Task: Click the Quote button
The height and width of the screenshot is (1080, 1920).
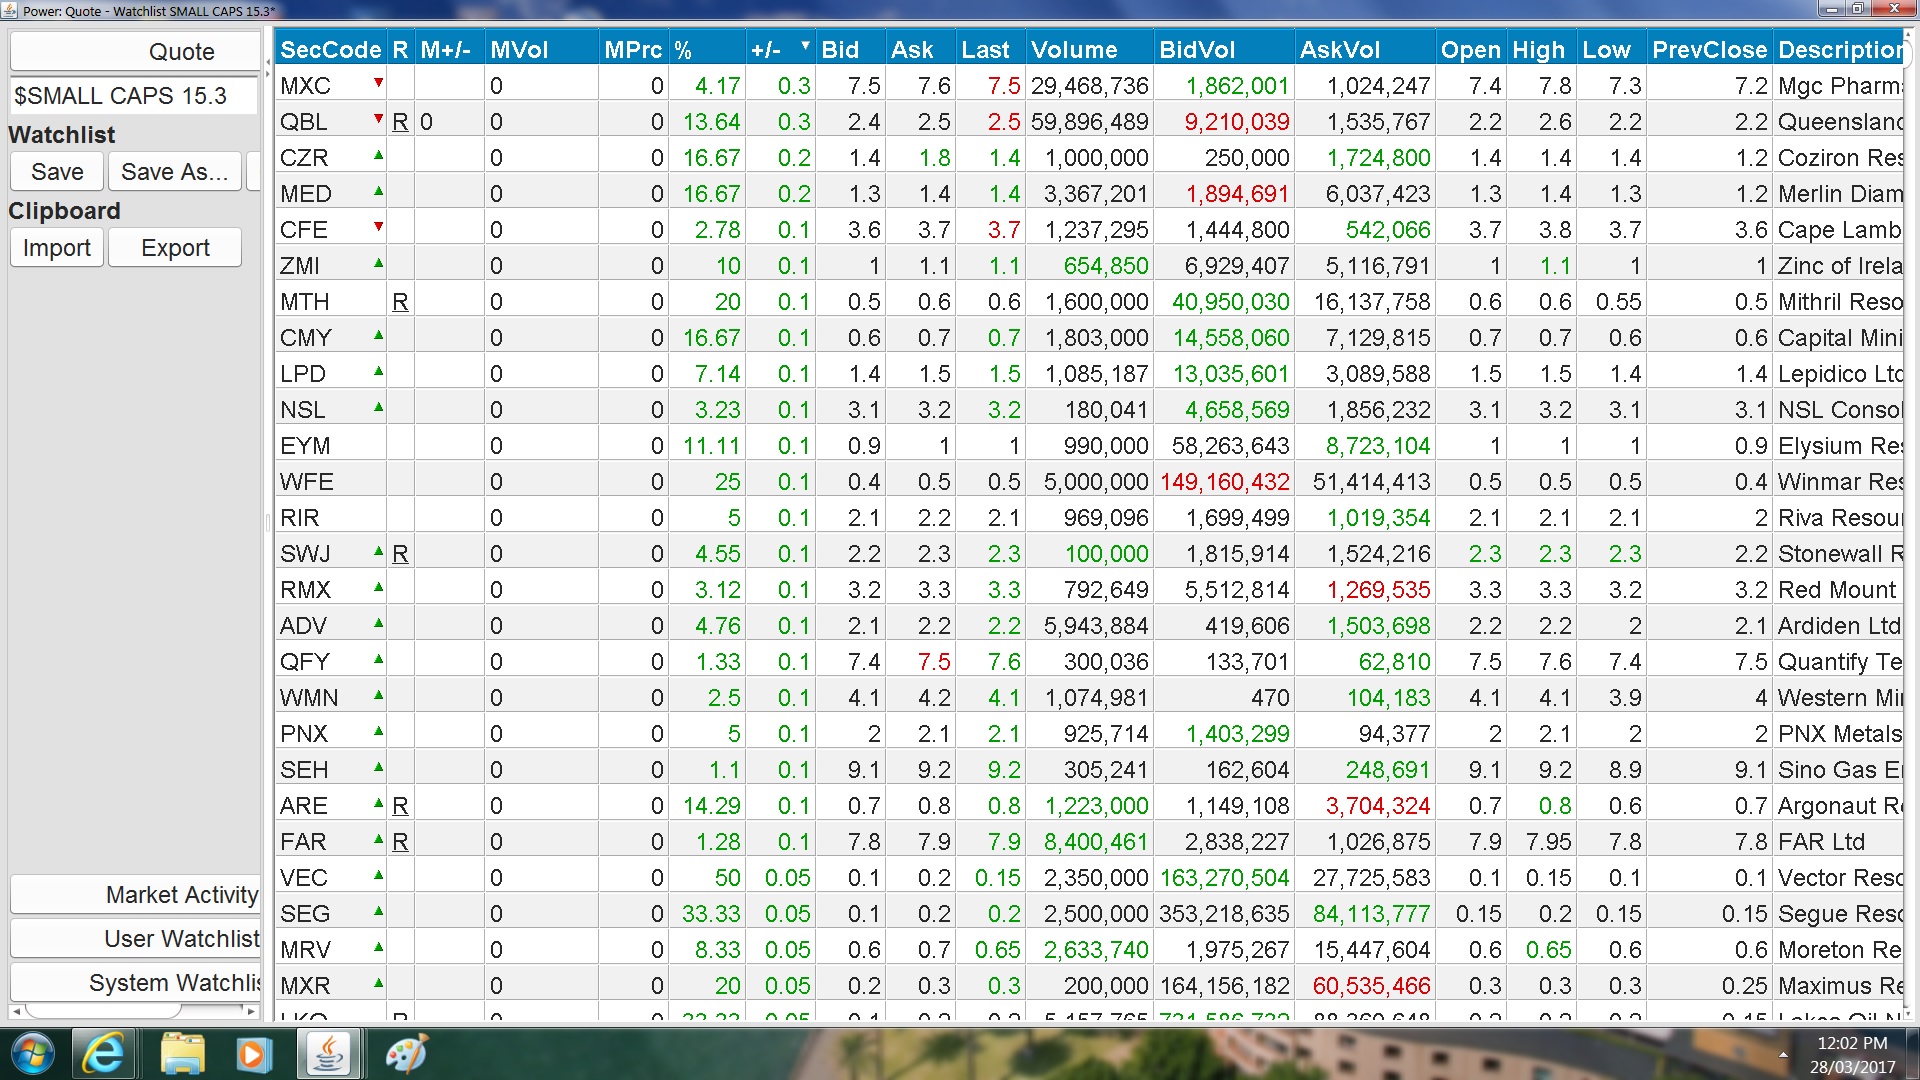Action: click(134, 51)
